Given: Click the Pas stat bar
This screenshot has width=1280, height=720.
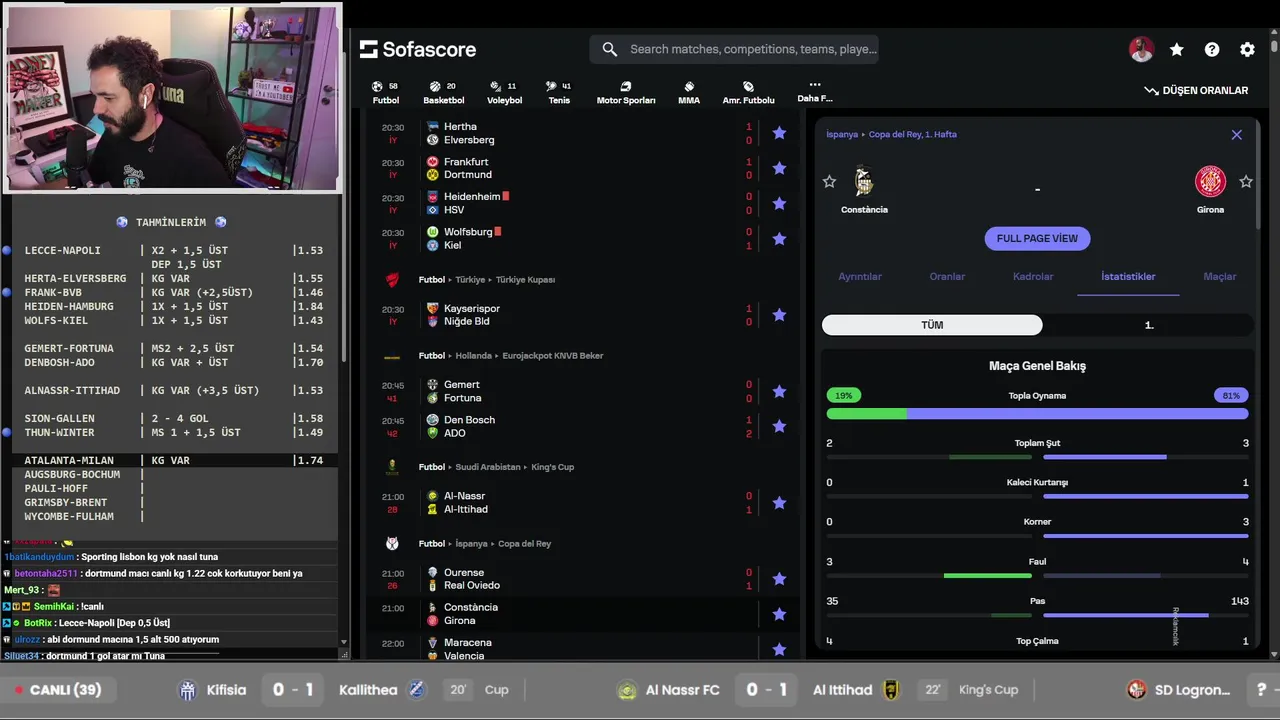Looking at the screenshot, I should 1037,615.
